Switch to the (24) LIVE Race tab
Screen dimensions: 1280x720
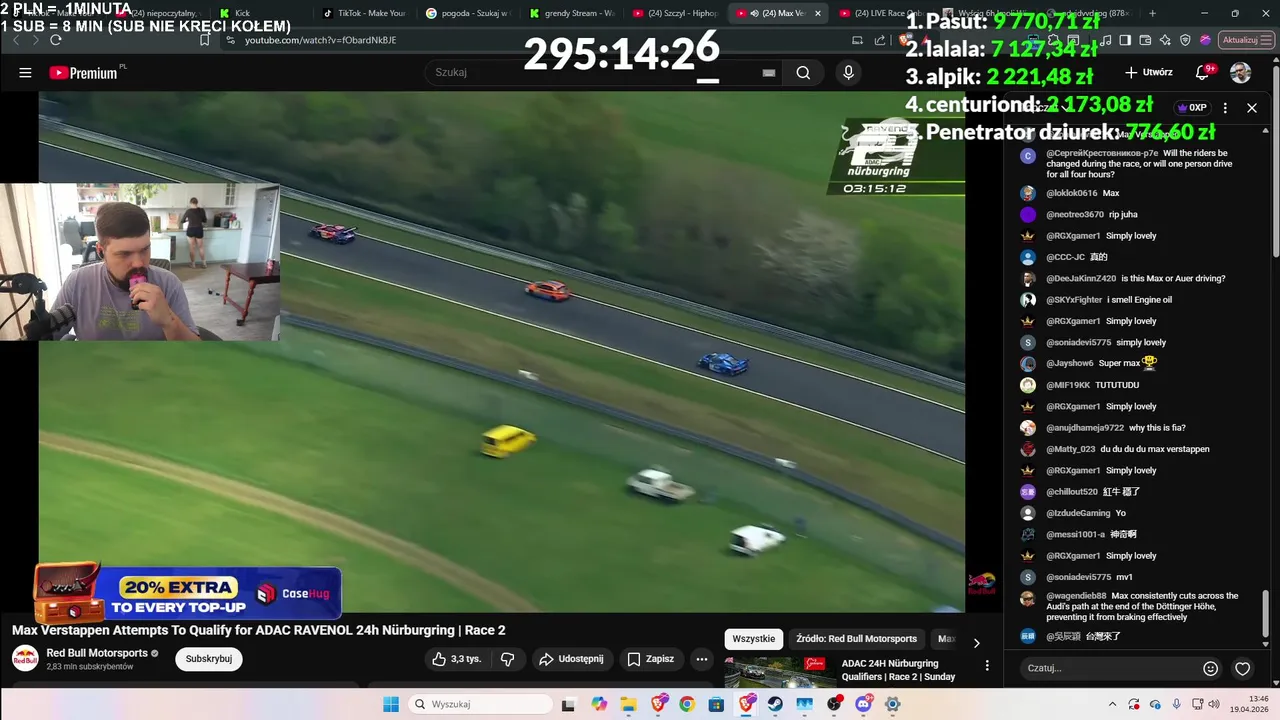coord(882,13)
